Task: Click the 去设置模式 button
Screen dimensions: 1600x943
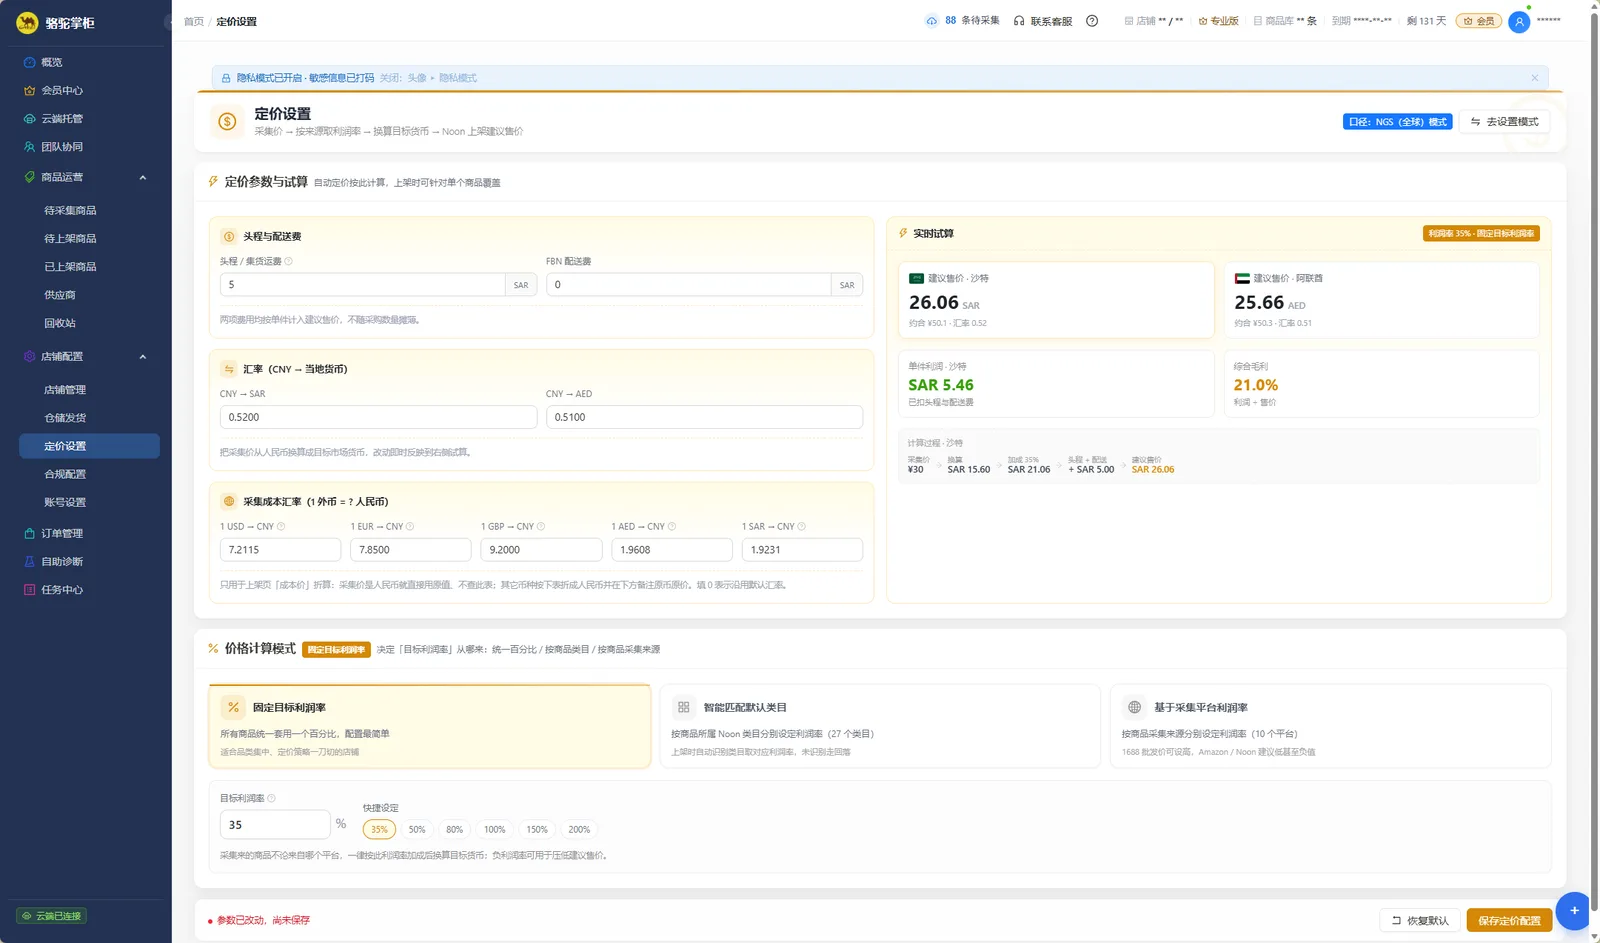Action: coord(1504,121)
